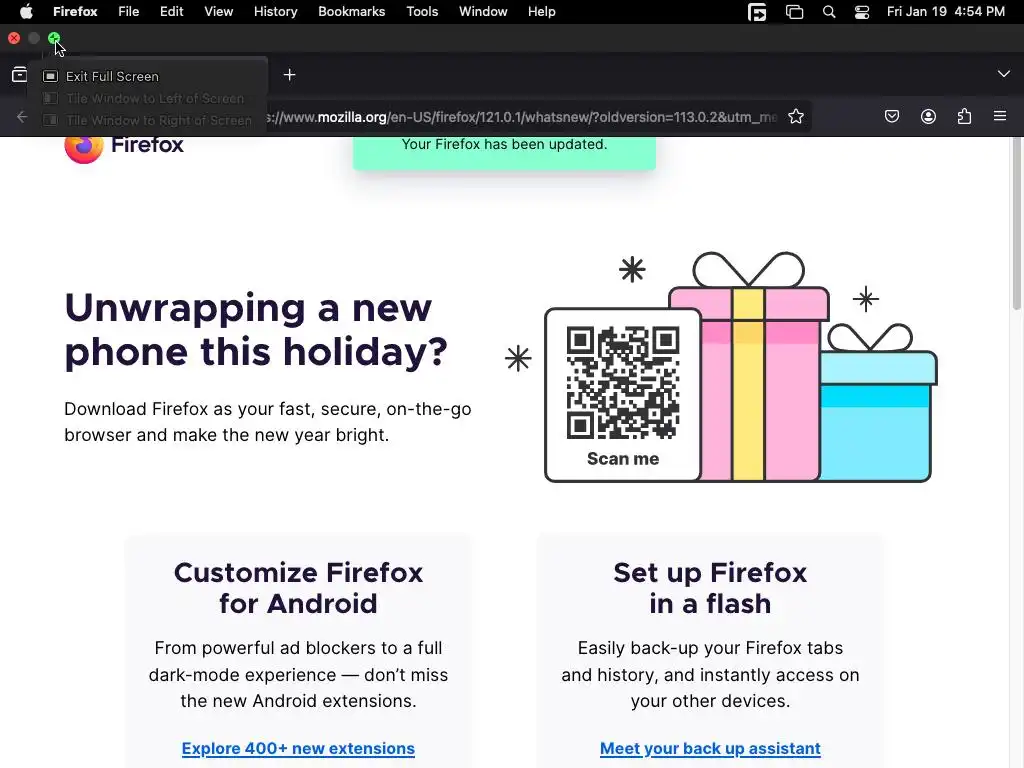Click the 'Customize Firefox for Android' heading

(298, 588)
